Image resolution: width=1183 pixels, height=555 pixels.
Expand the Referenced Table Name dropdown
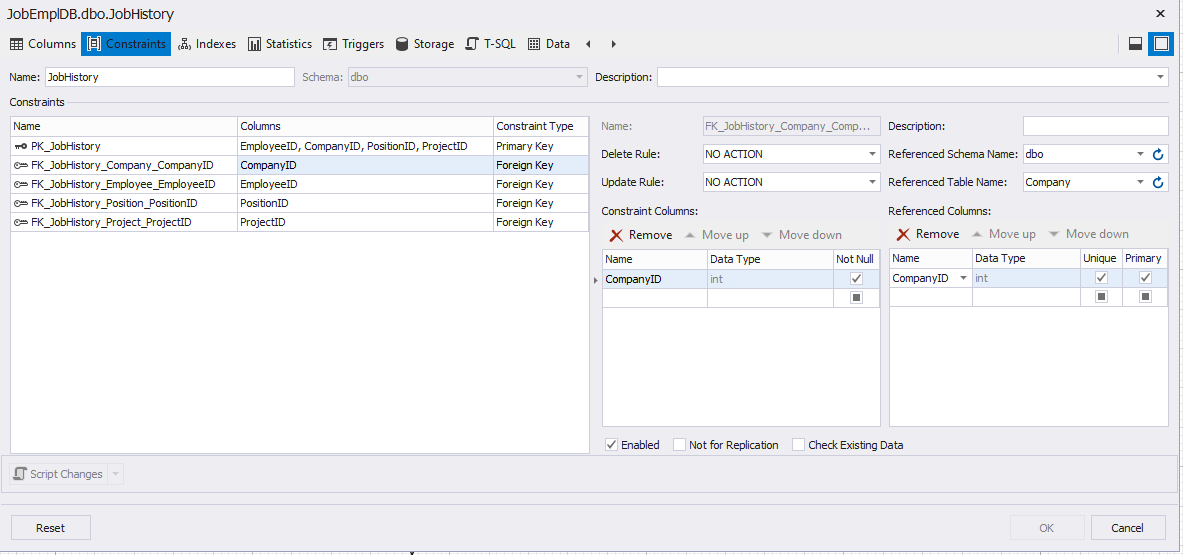click(x=1141, y=182)
